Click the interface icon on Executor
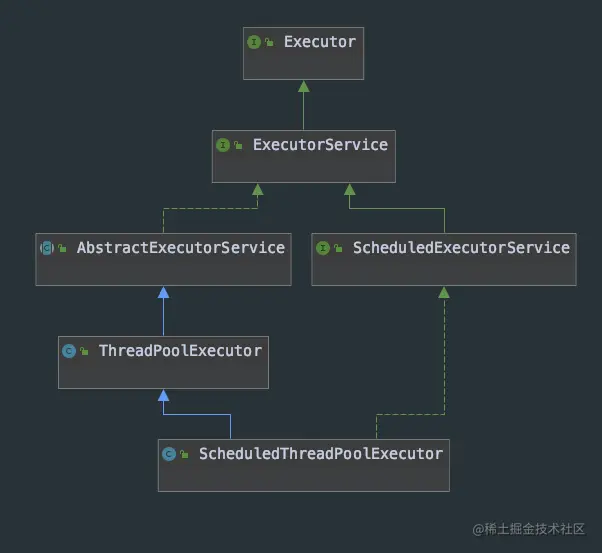Screen dimensions: 602x553 (x=254, y=42)
